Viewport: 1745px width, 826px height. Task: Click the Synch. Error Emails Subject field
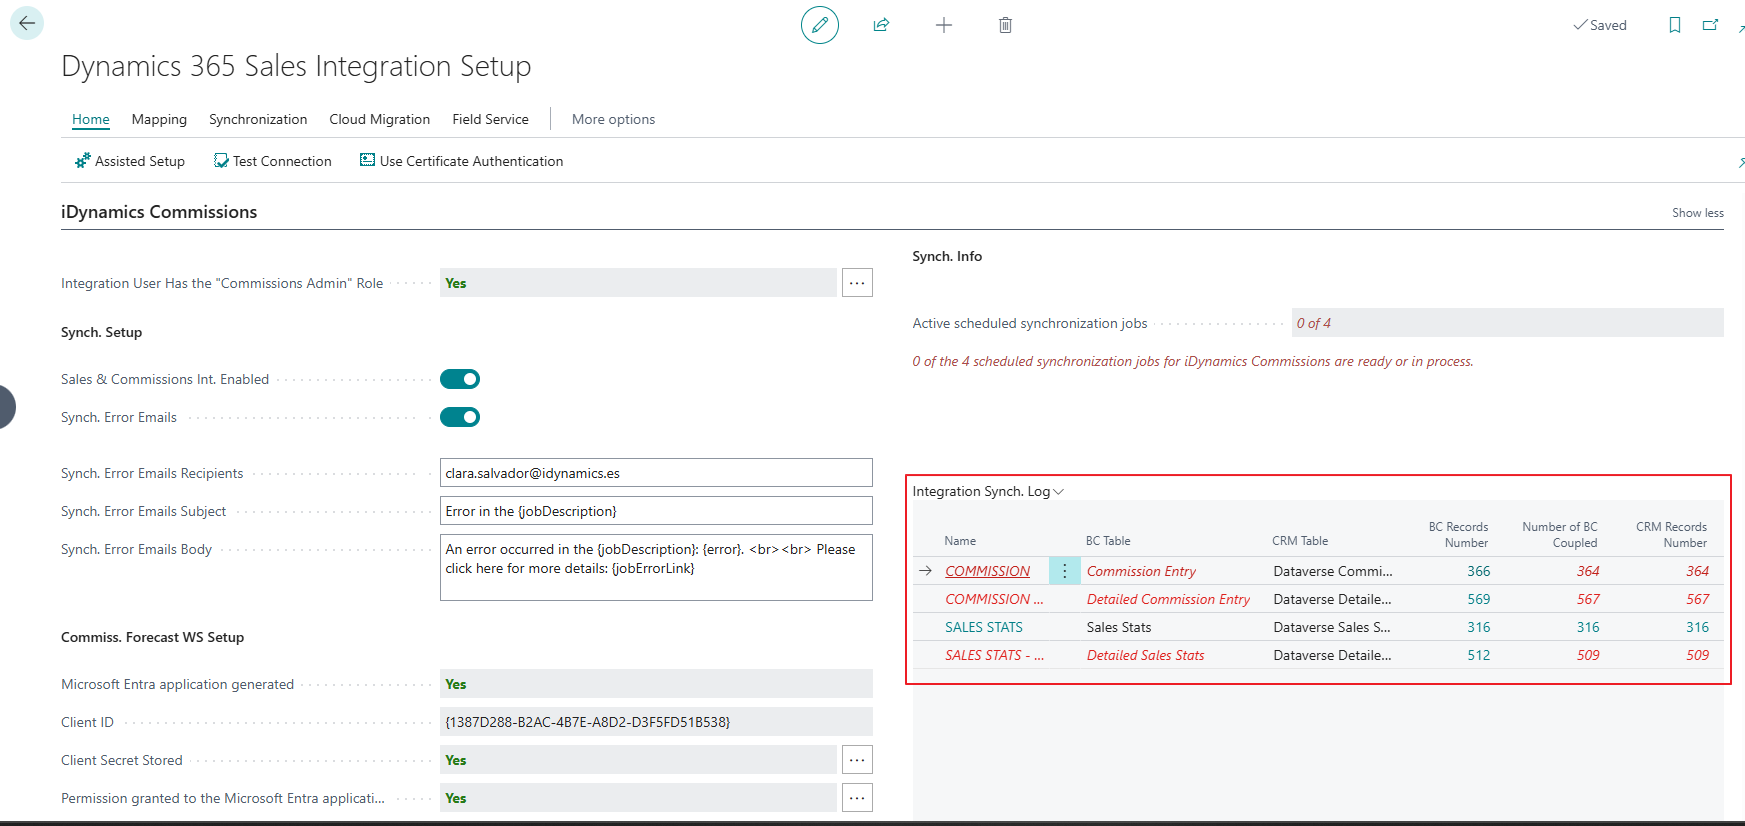[656, 511]
